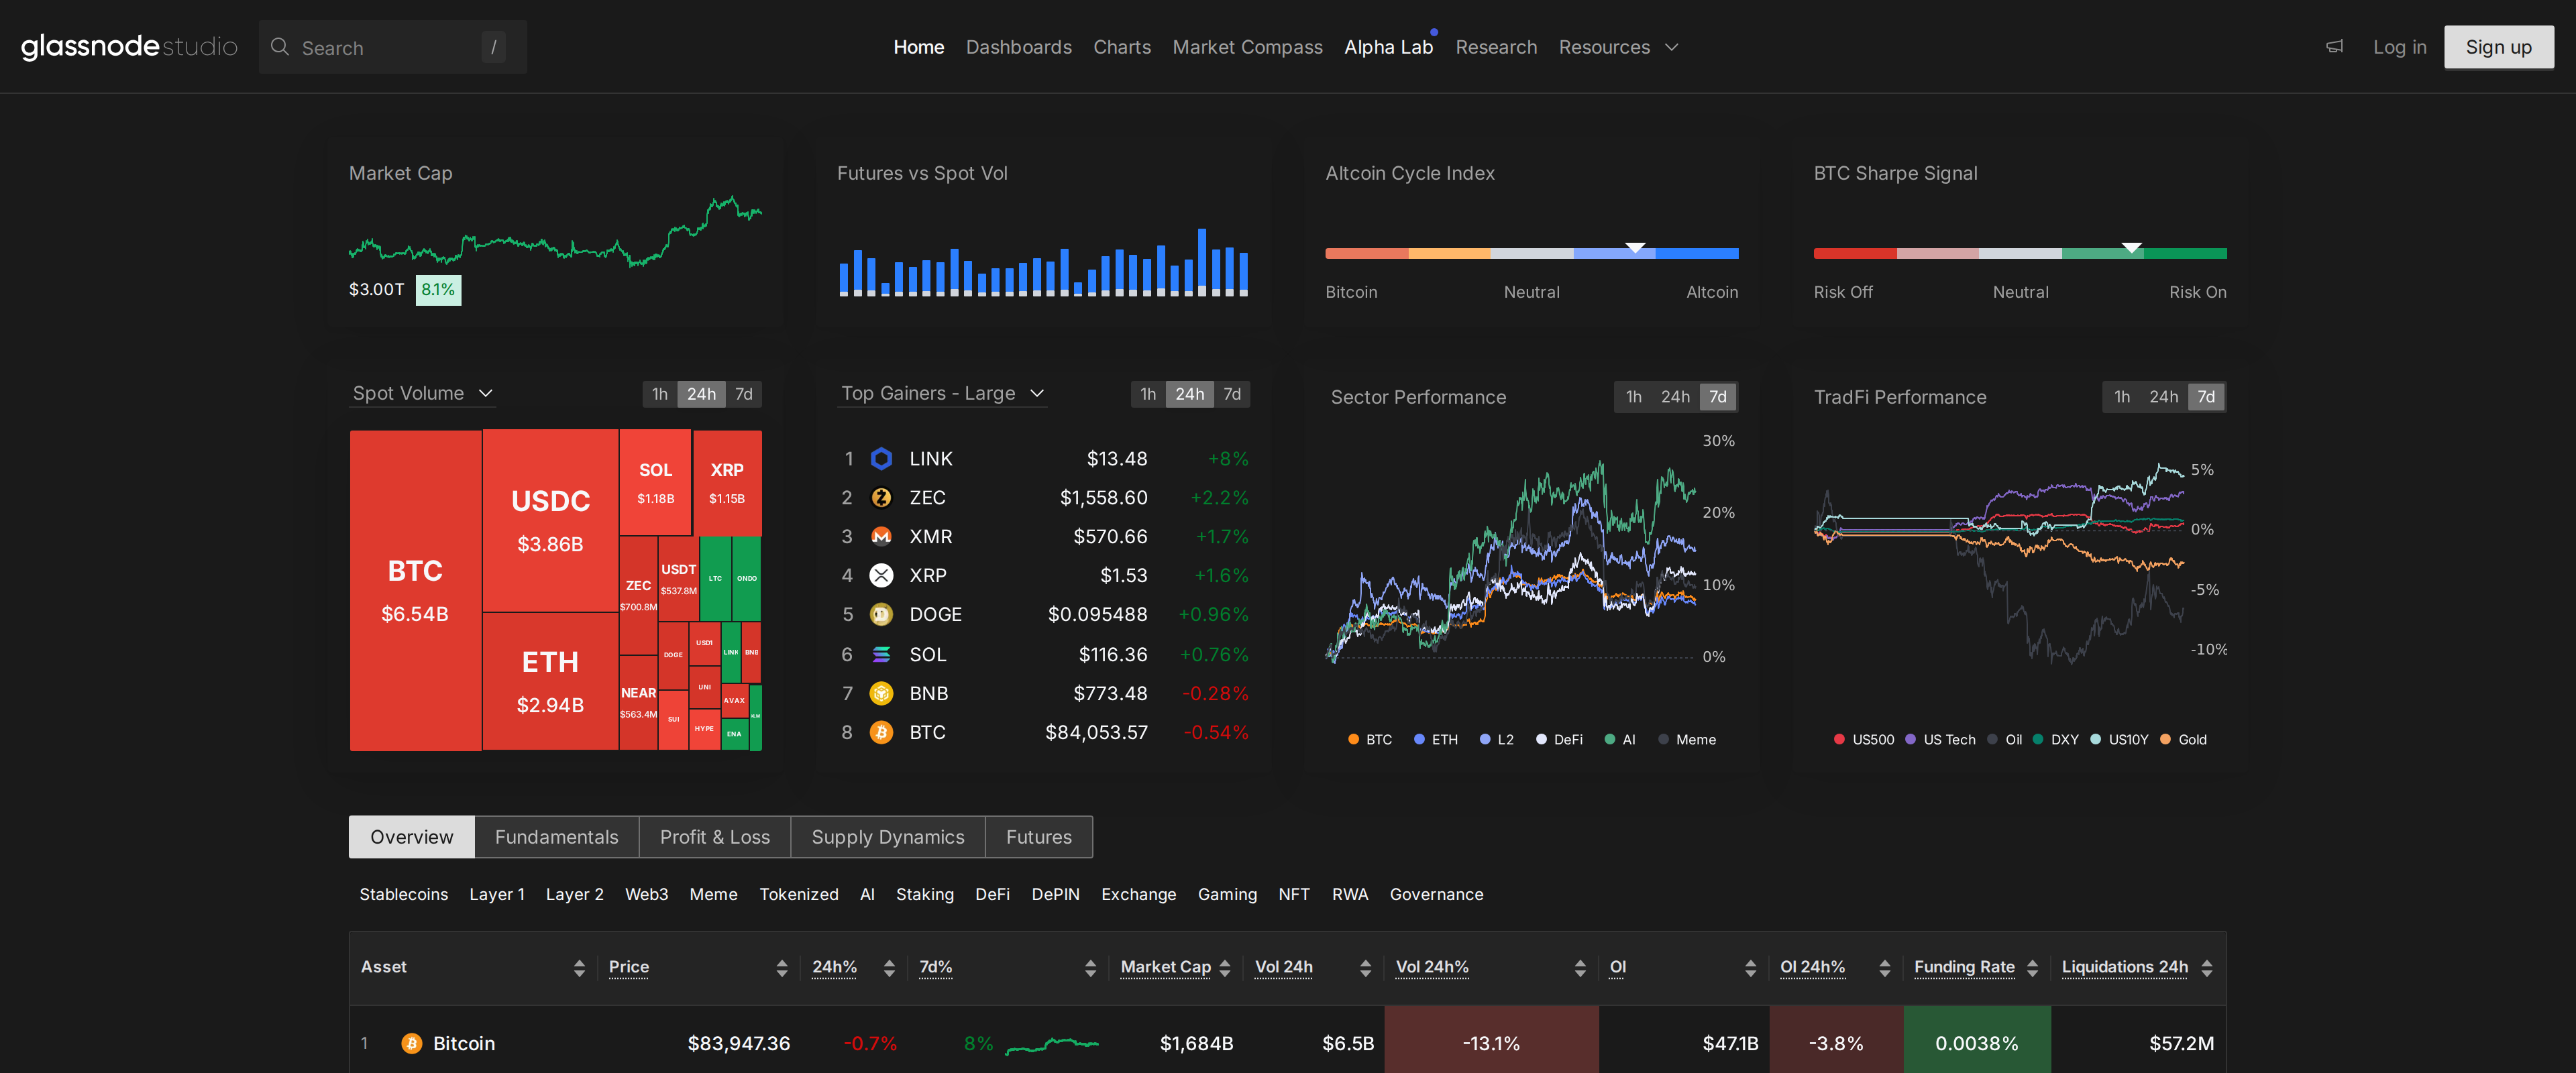This screenshot has height=1073, width=2576.
Task: Click the Log in link
Action: (2399, 47)
